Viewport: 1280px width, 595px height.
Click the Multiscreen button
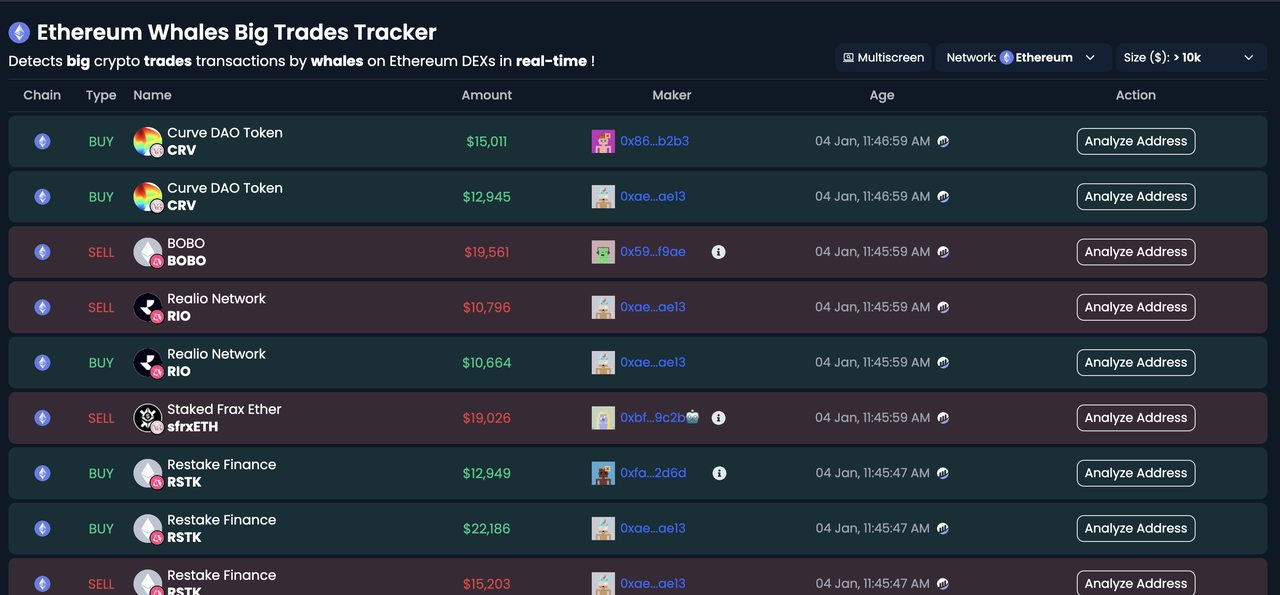click(x=883, y=57)
